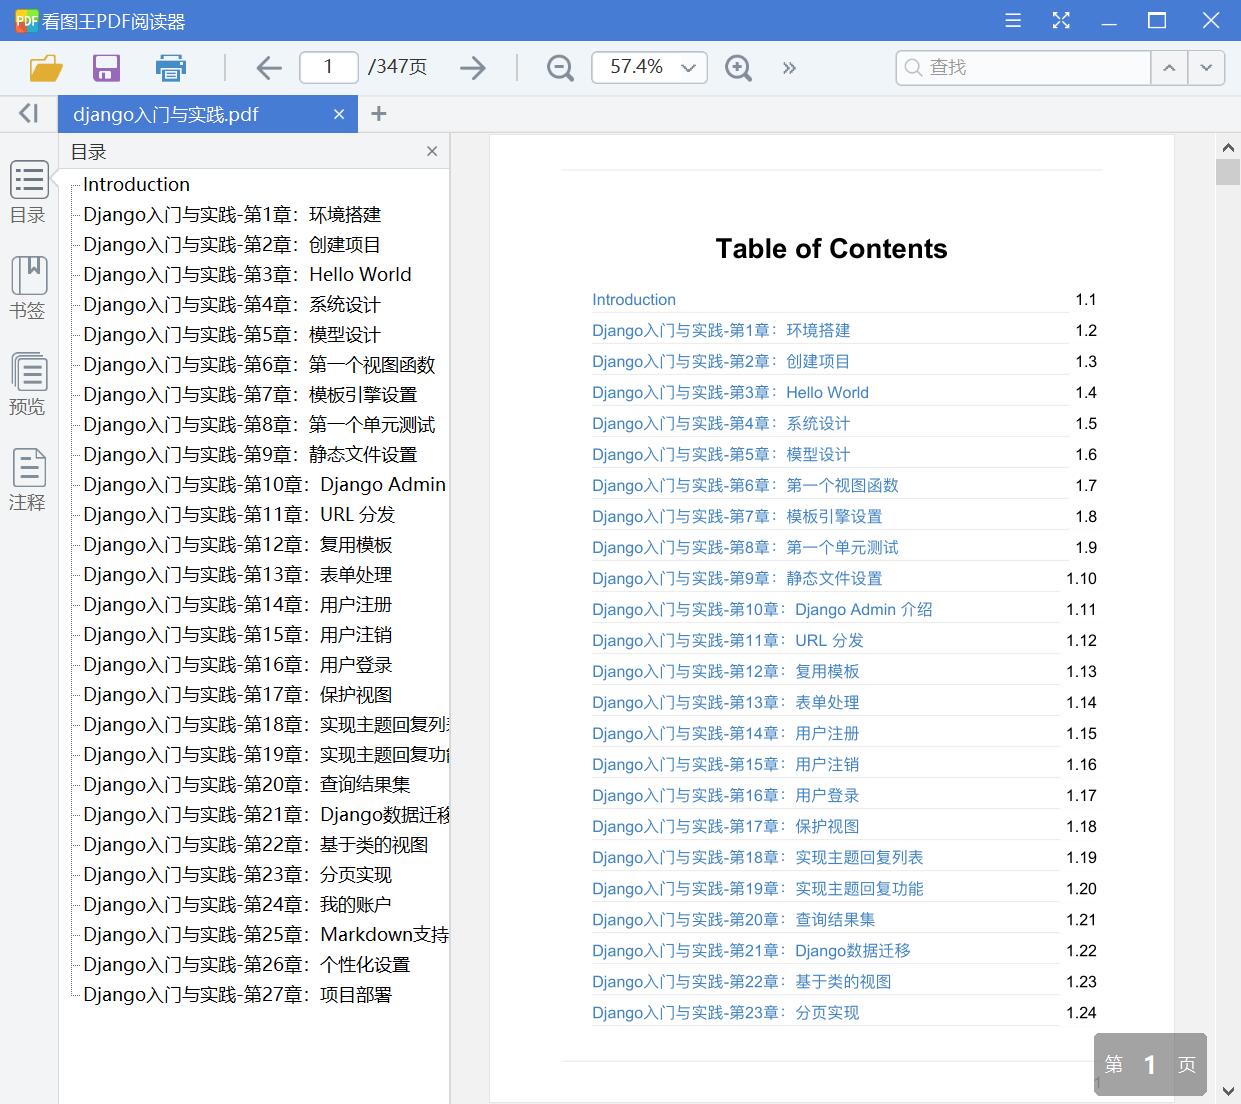Click the save disk icon
Image resolution: width=1241 pixels, height=1104 pixels.
(106, 68)
